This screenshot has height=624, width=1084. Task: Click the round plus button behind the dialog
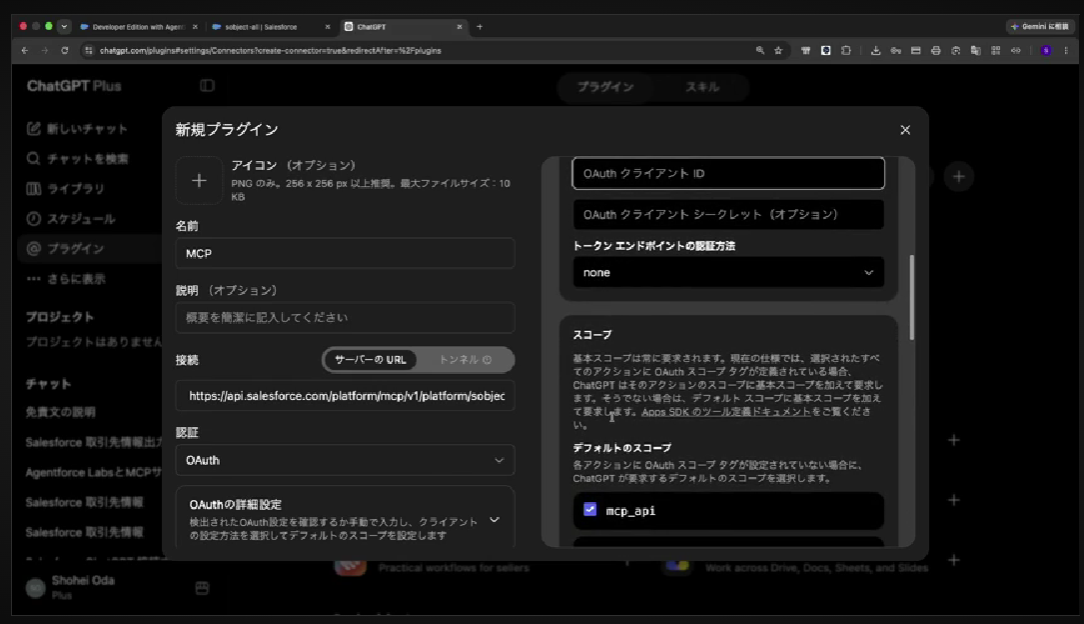[958, 177]
